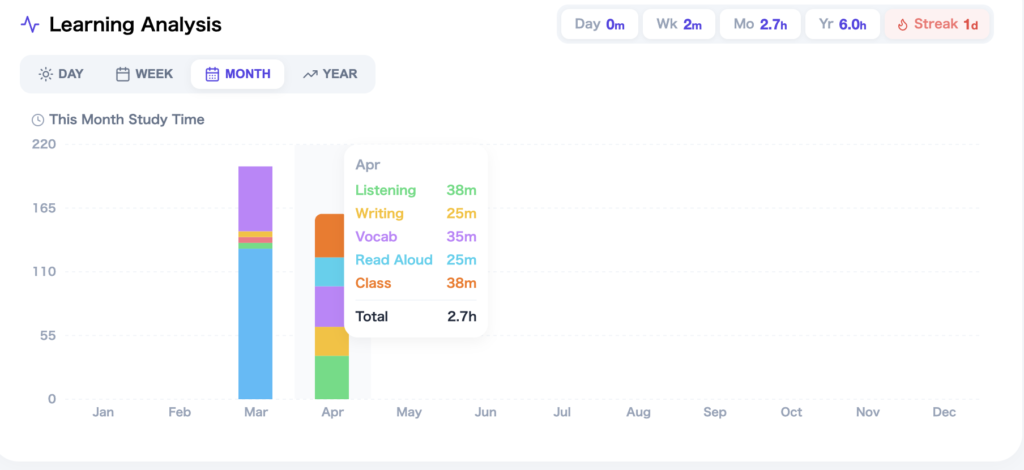Switch to the DAY view tab
Screen dimensions: 1024x470
[x=61, y=74]
